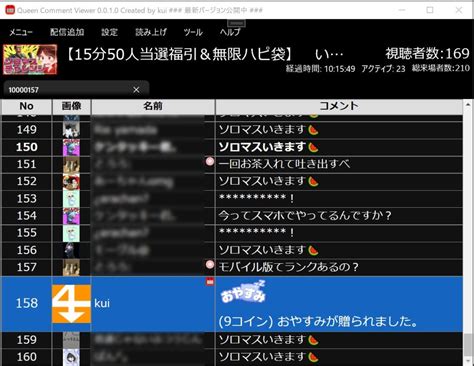
Task: Click the stream title 【15分50人当選福引＆無限ハピ袋】
Action: point(179,54)
